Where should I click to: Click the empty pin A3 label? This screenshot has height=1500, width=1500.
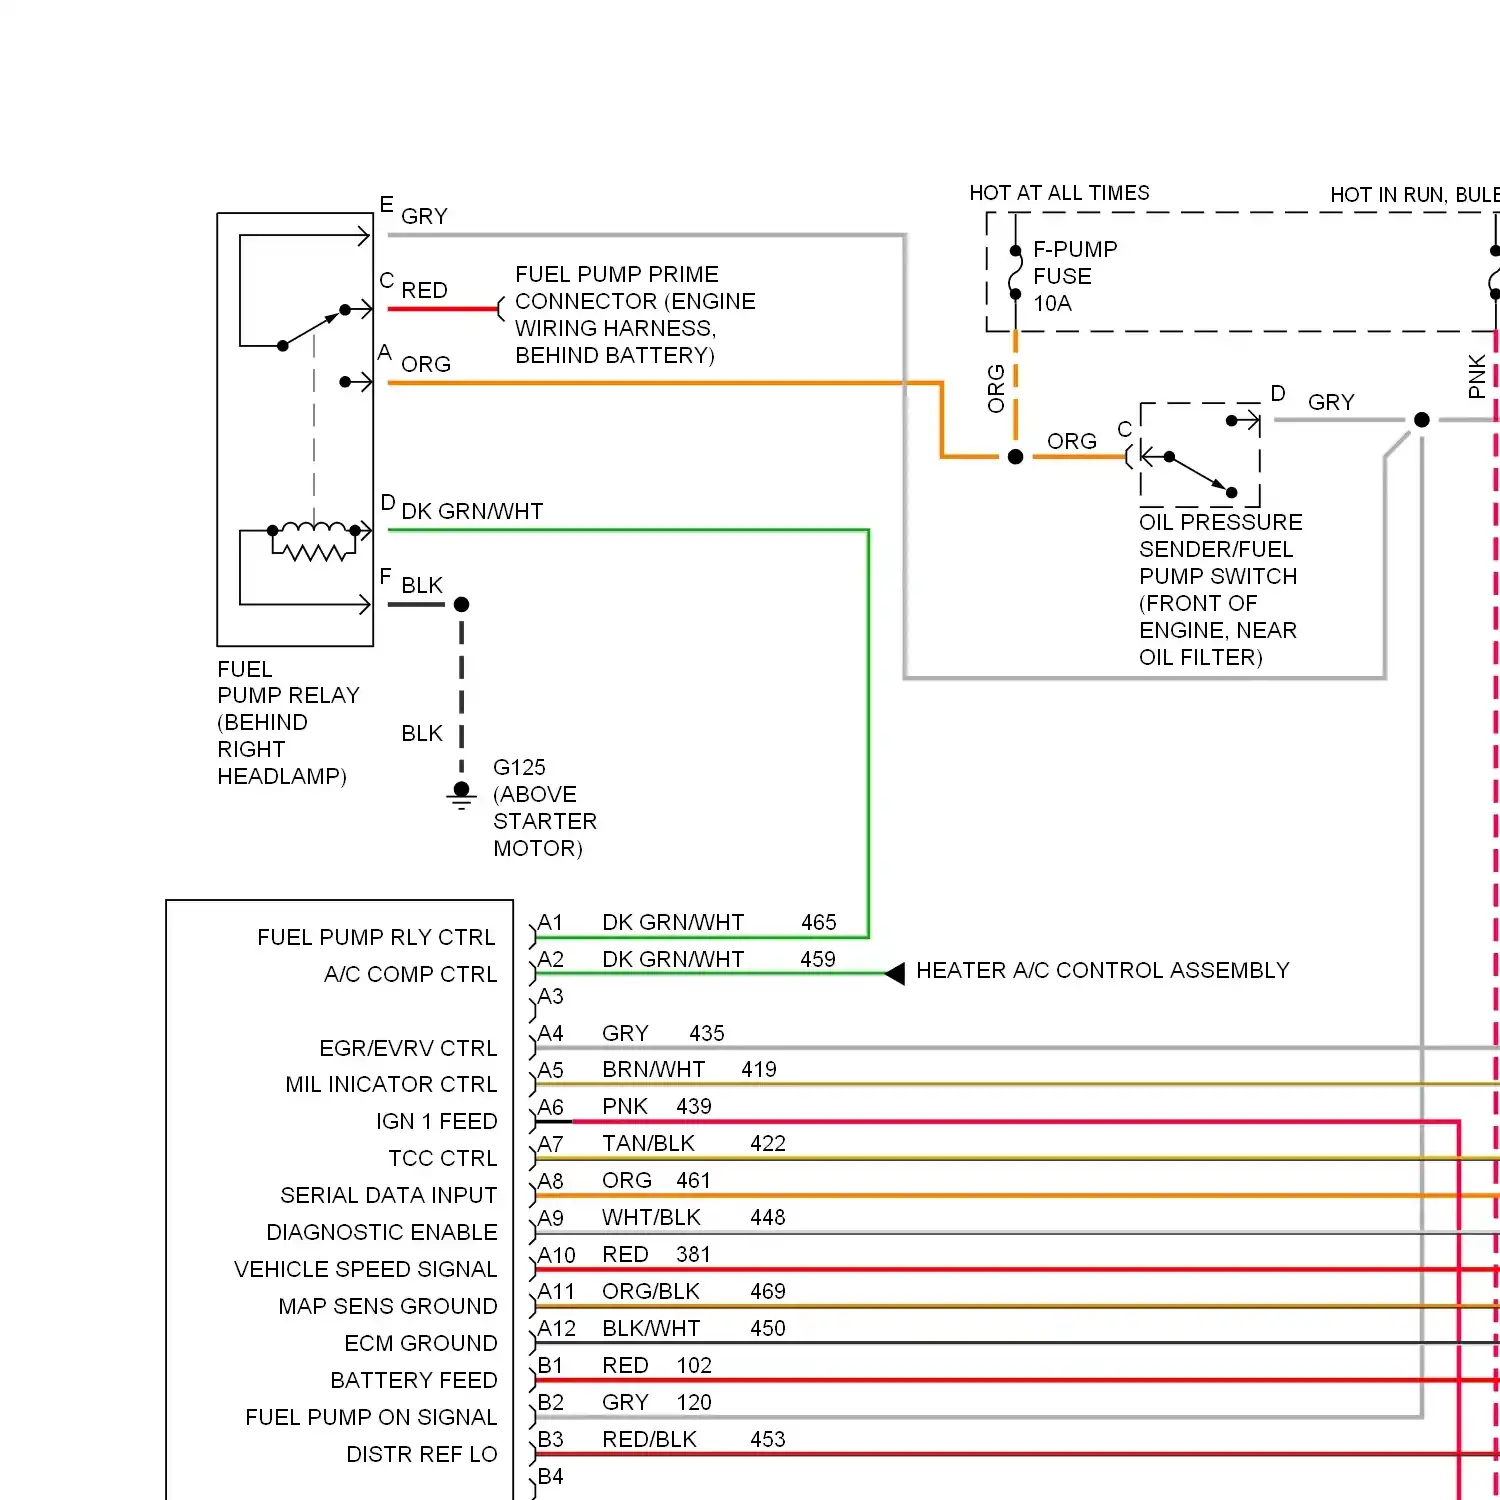point(550,996)
